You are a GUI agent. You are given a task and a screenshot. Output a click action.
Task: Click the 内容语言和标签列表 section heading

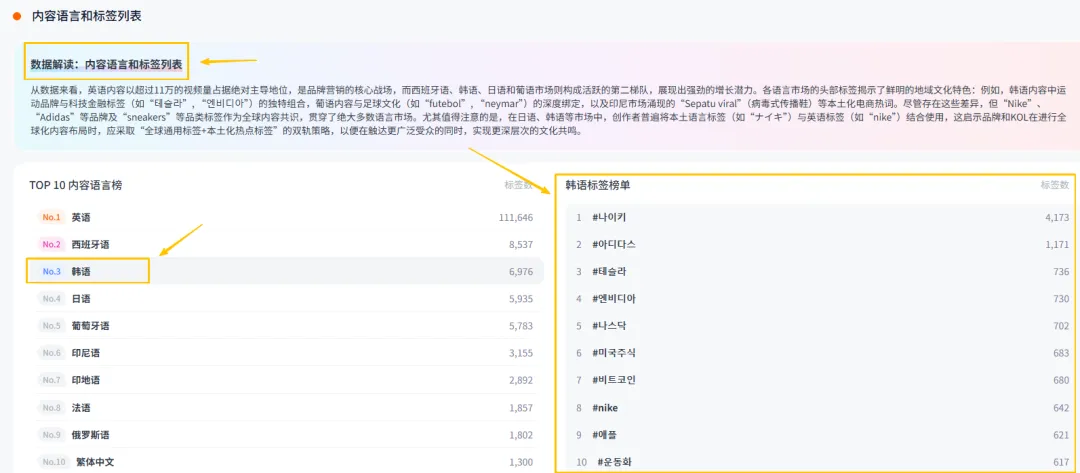[87, 16]
